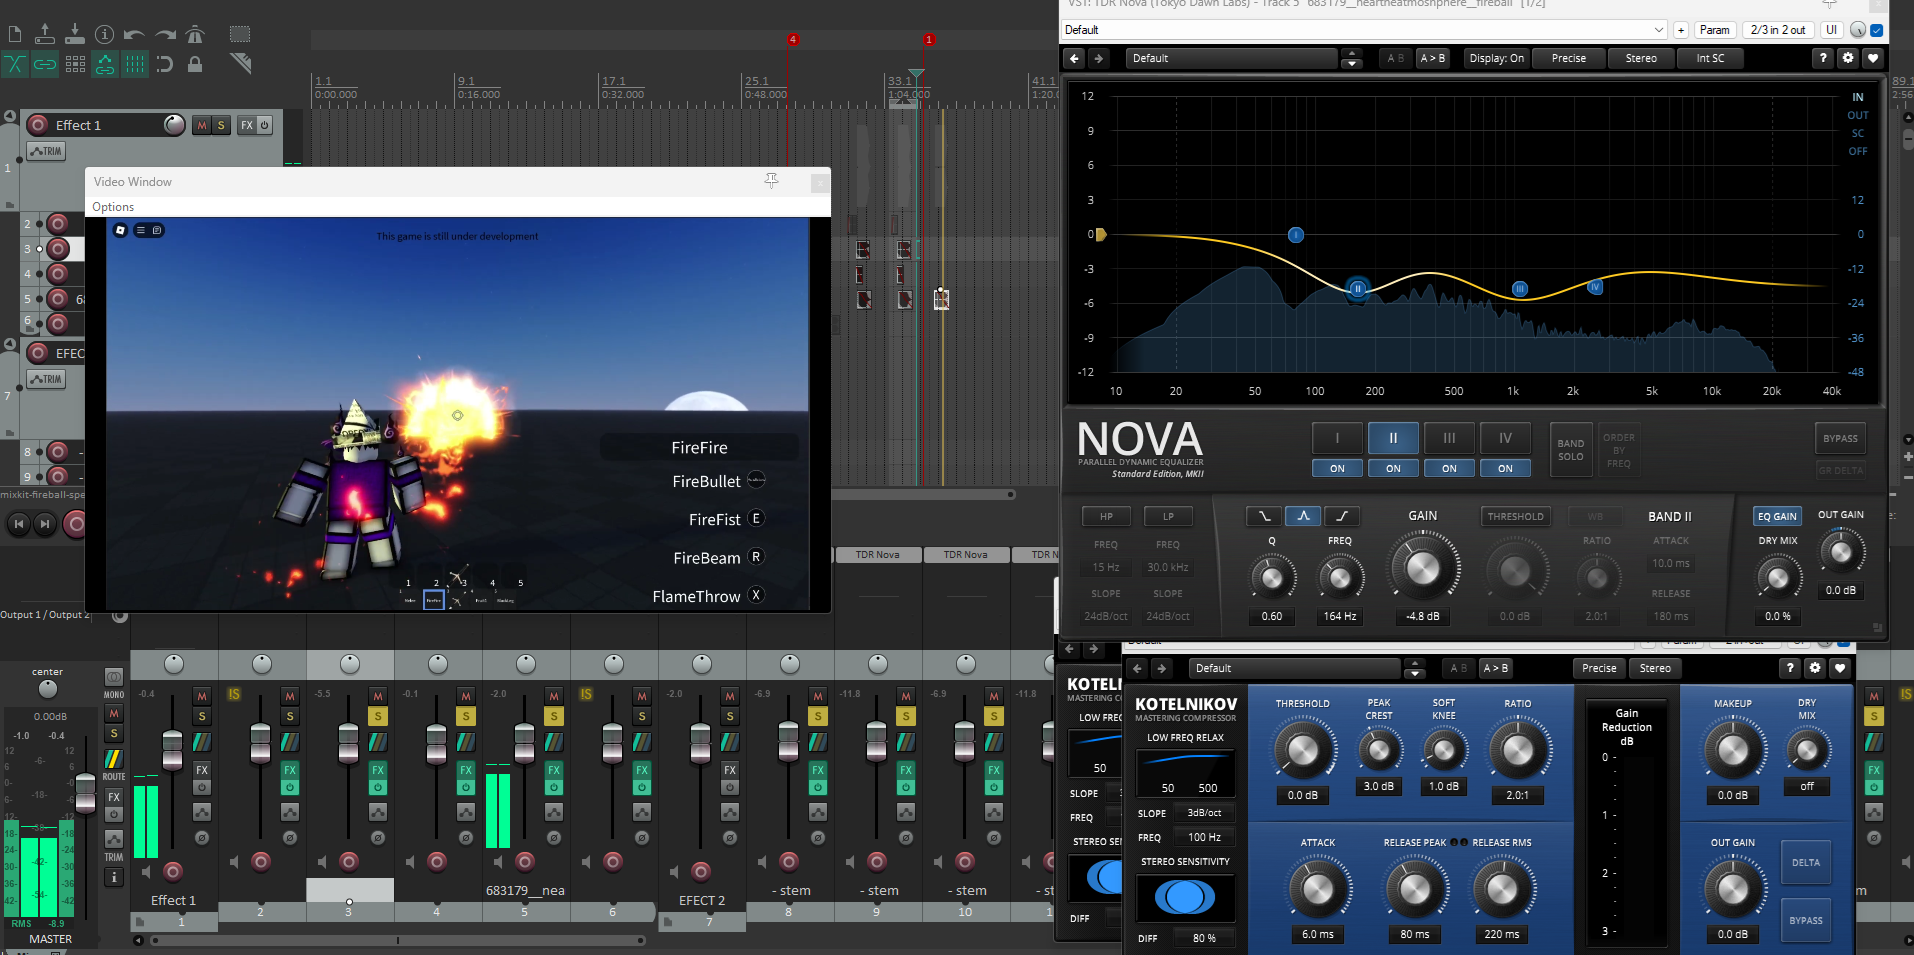Toggle the item grouping chain-link icon
The image size is (1914, 955).
pyautogui.click(x=45, y=65)
